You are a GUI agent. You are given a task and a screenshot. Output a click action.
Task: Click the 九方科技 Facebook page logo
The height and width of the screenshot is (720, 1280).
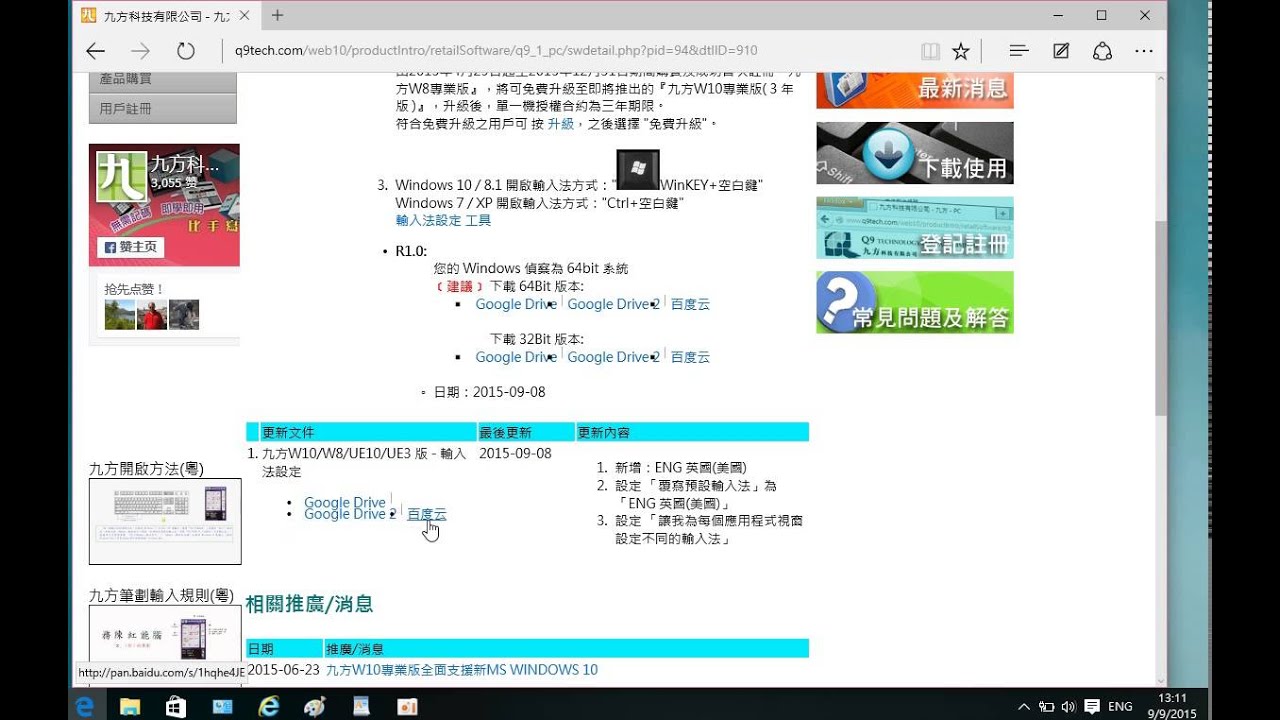pyautogui.click(x=120, y=178)
